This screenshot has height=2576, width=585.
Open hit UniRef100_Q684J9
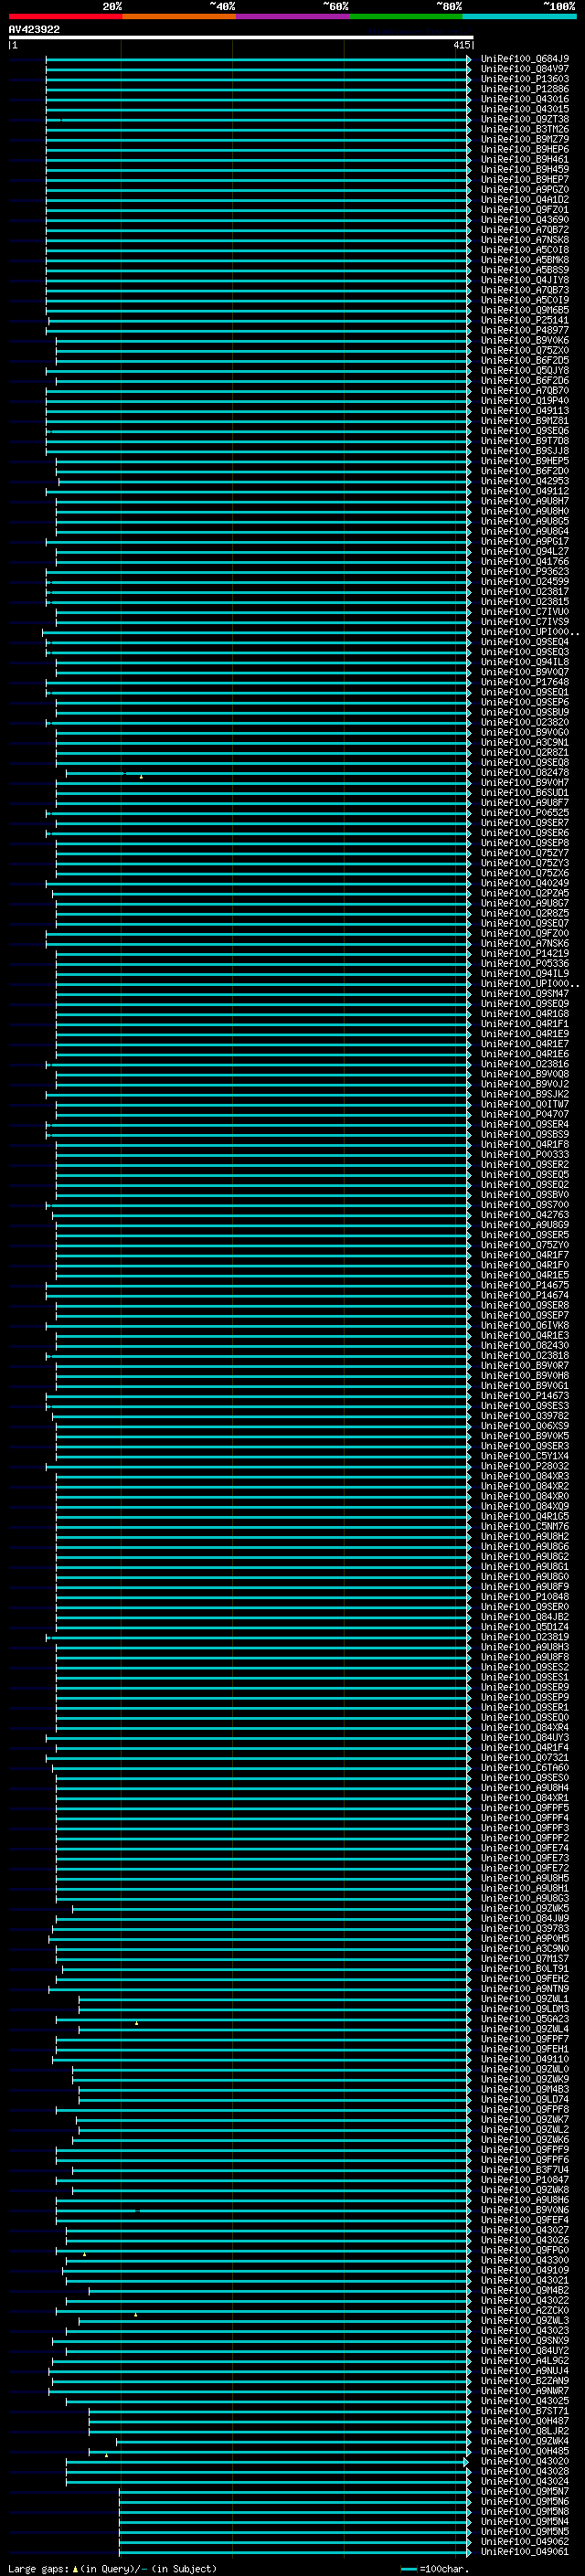click(x=524, y=59)
